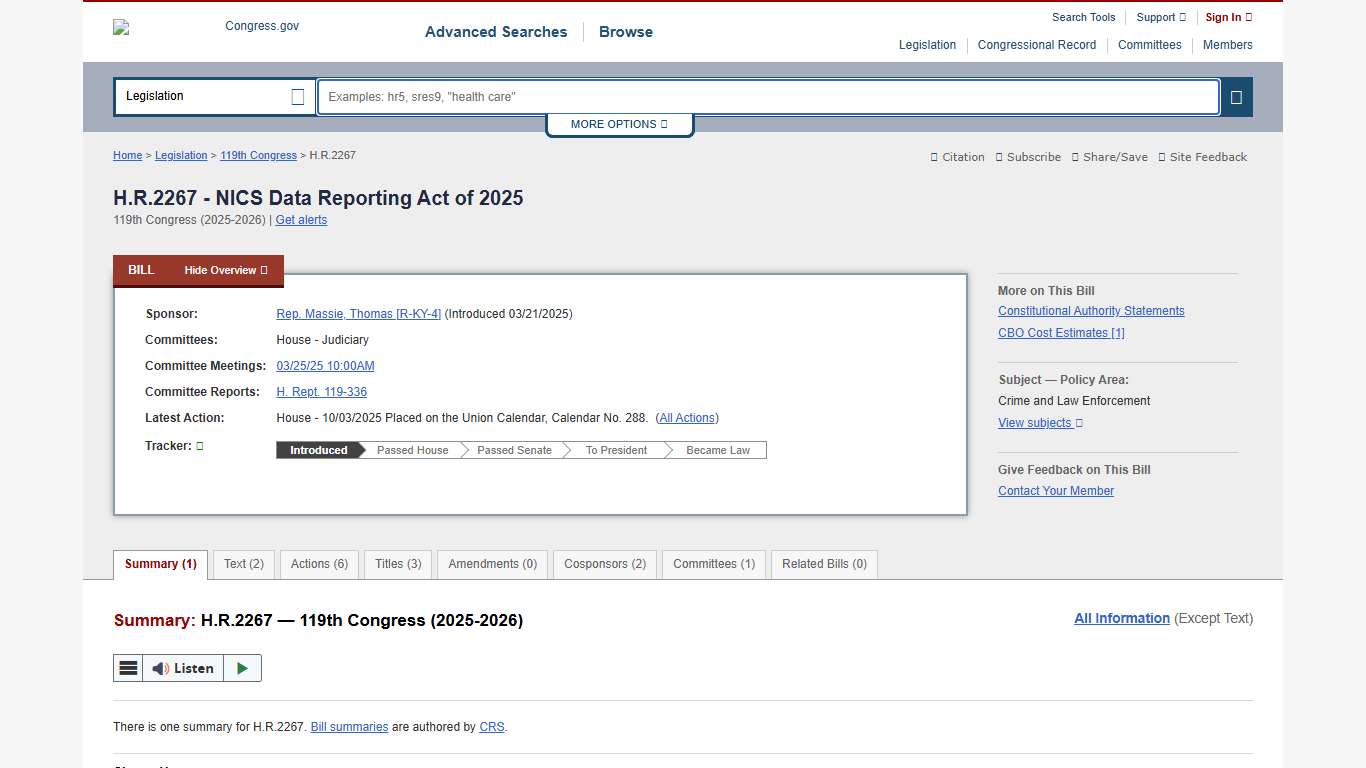The height and width of the screenshot is (768, 1366).
Task: Follow the Rep. Massie, Thomas sponsor link
Action: [358, 313]
